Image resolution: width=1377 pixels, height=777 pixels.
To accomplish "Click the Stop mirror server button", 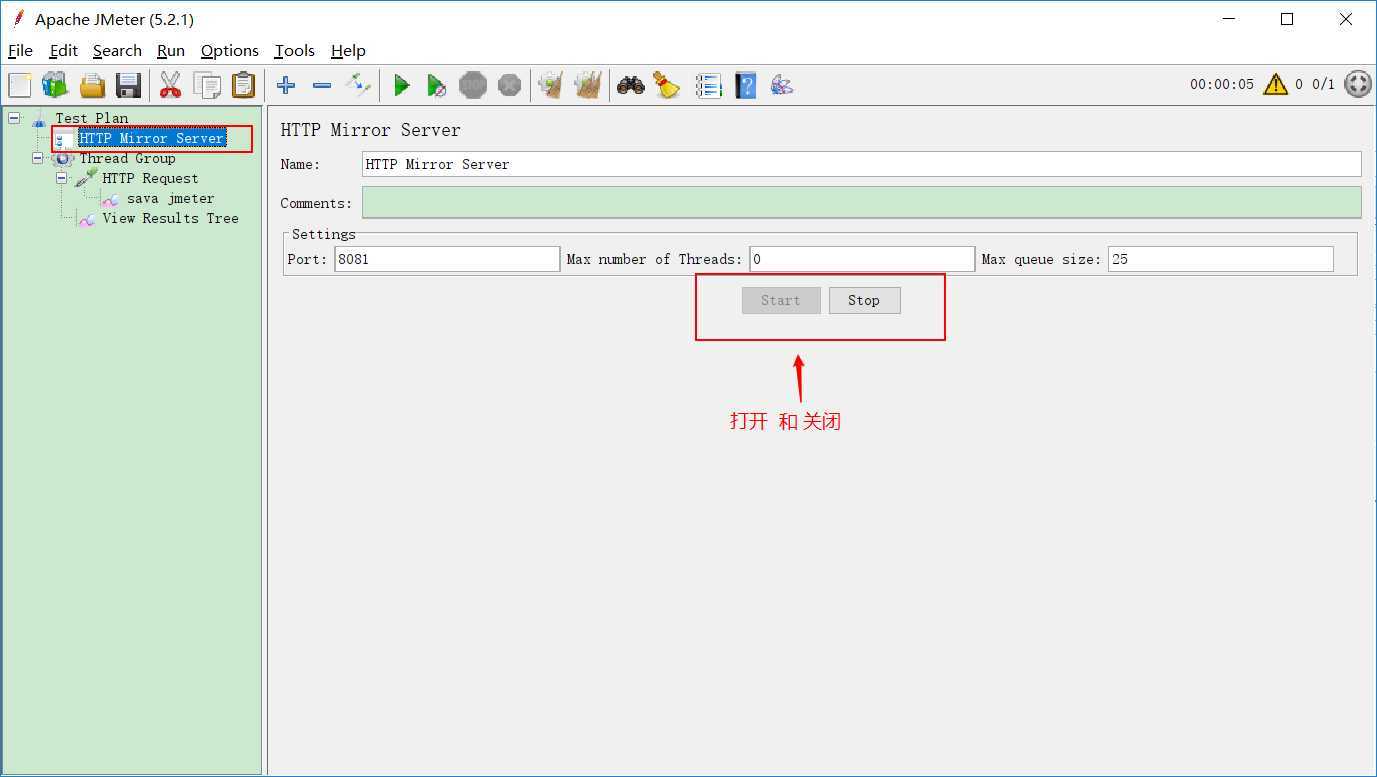I will click(x=864, y=300).
